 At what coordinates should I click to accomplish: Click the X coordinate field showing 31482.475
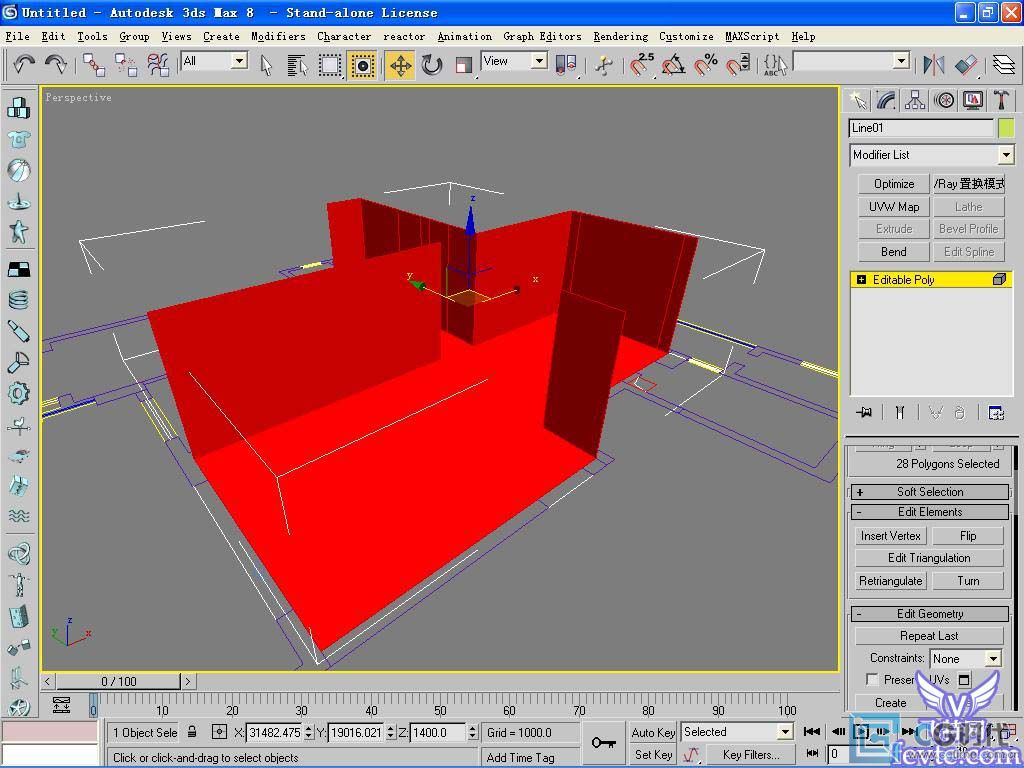click(x=275, y=733)
